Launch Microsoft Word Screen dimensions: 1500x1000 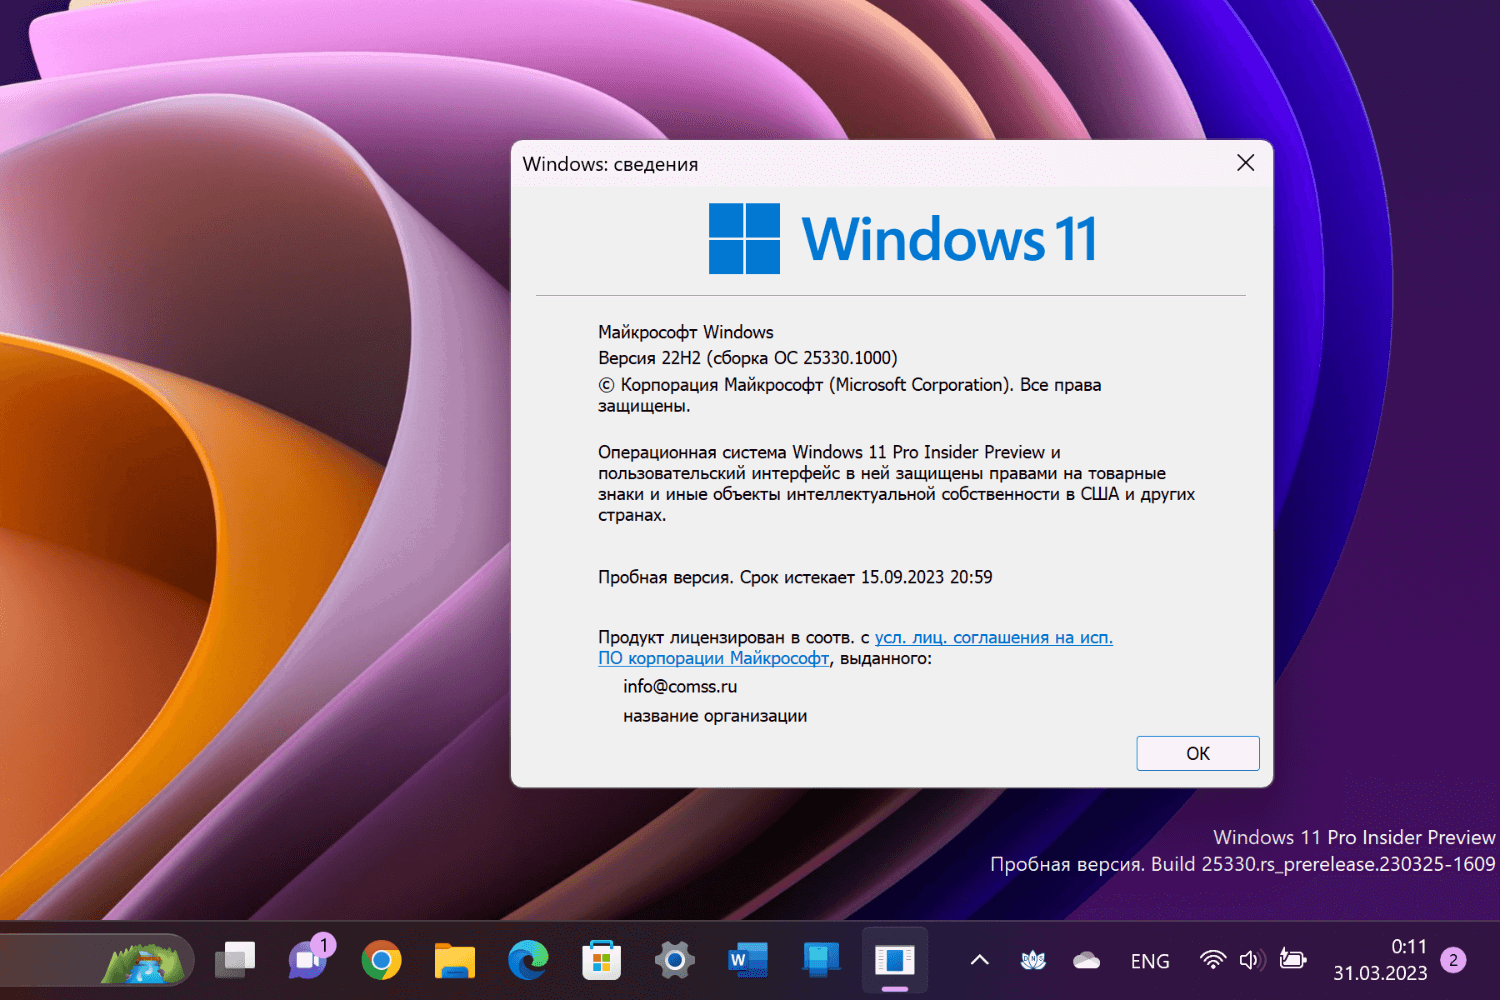click(x=746, y=960)
